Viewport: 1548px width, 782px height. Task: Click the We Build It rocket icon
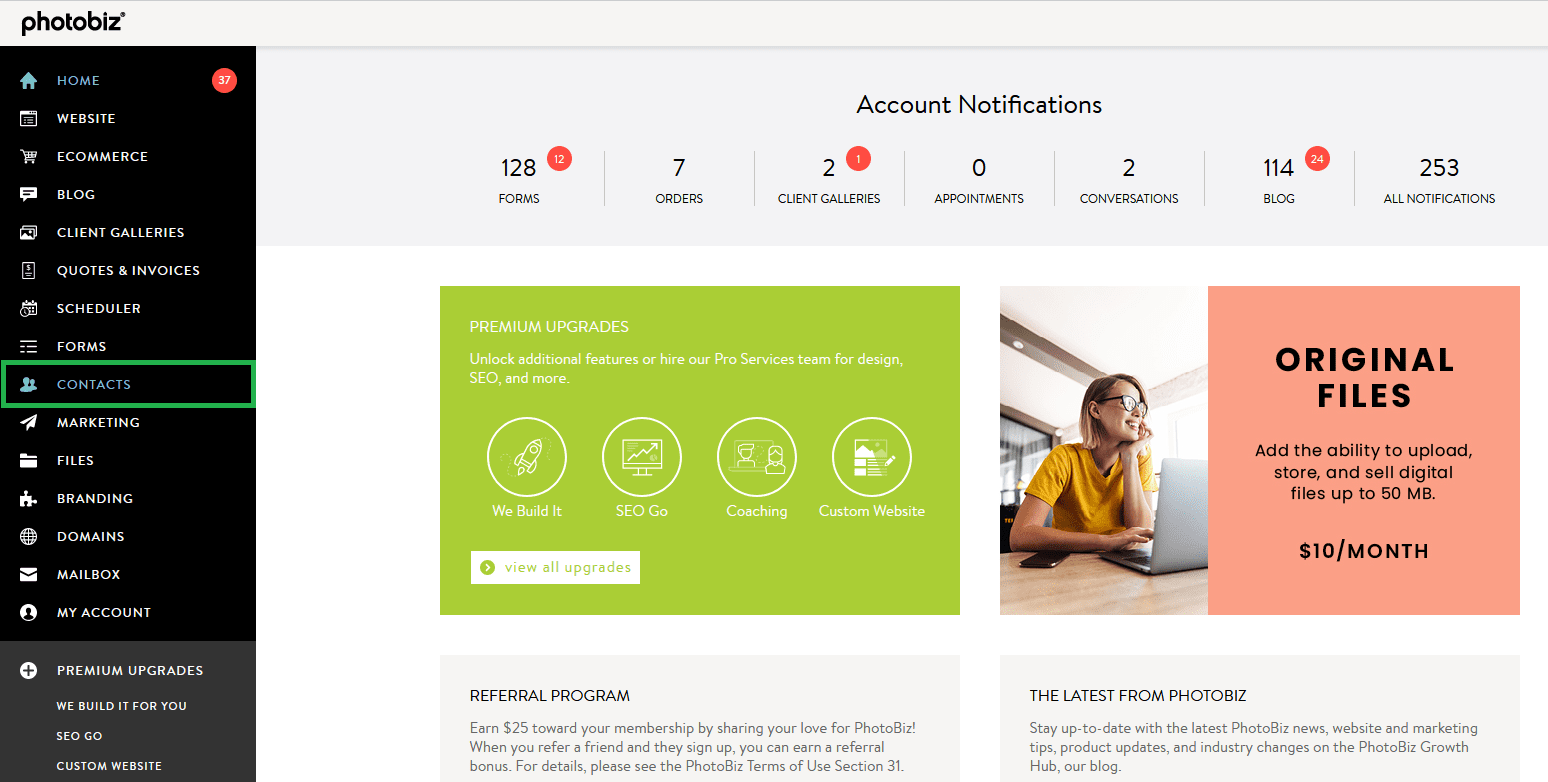(x=527, y=458)
